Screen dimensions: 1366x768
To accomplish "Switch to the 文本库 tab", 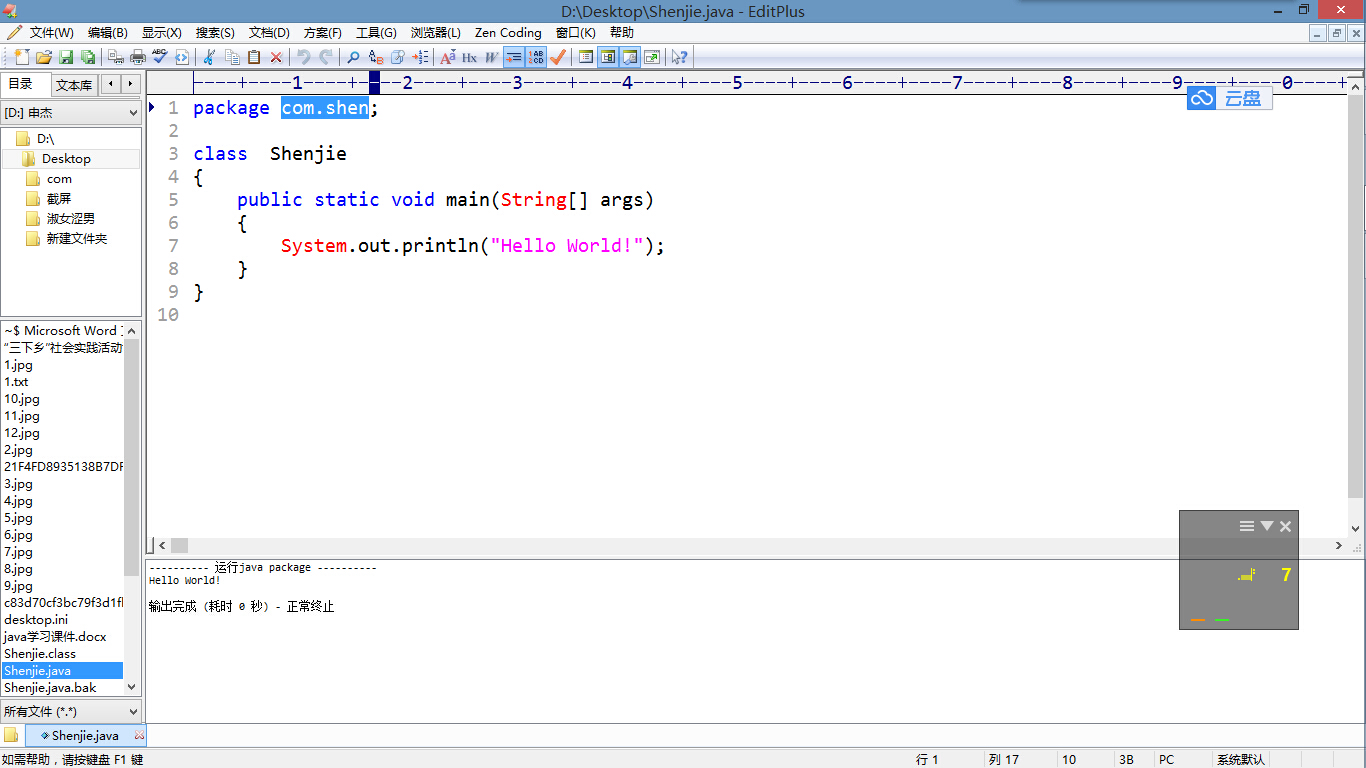I will tap(74, 84).
